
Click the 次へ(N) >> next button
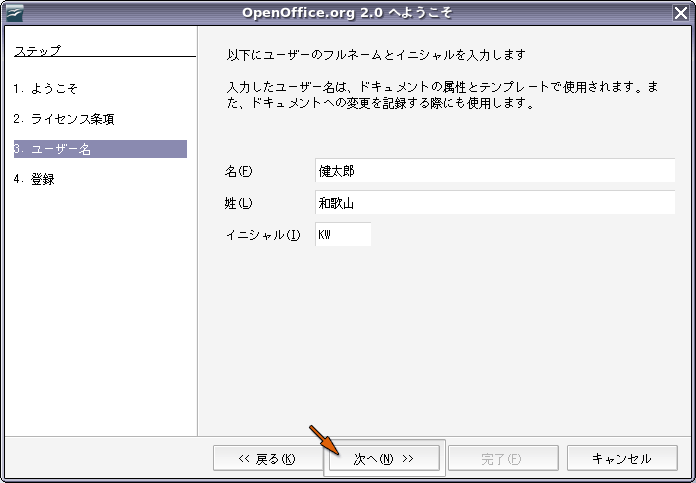pos(384,458)
